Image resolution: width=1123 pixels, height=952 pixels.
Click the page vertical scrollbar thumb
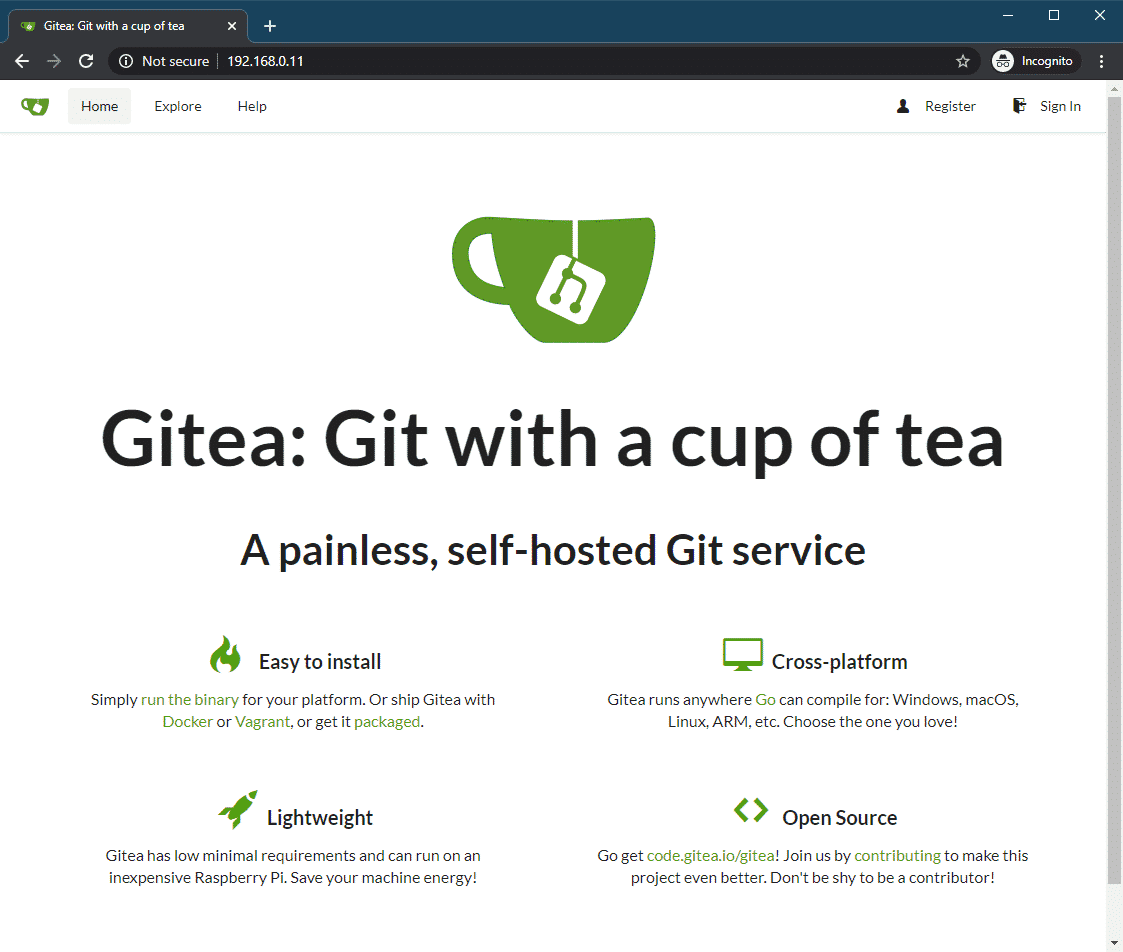(1114, 491)
